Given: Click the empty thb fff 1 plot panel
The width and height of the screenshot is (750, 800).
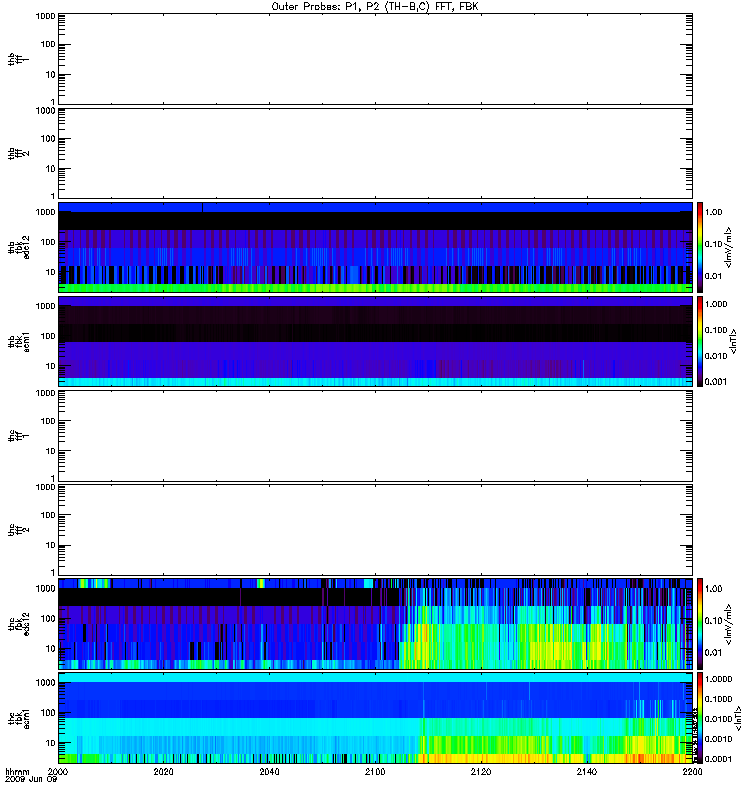Looking at the screenshot, I should [375, 59].
